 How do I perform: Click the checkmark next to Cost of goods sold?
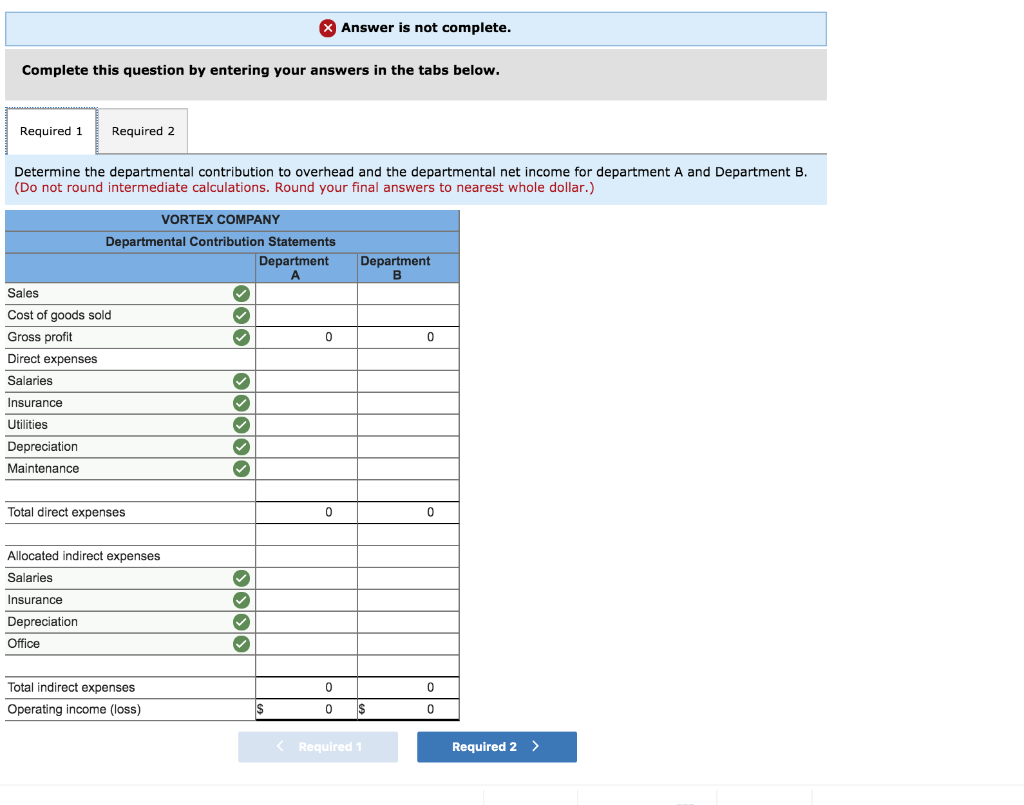tap(241, 315)
